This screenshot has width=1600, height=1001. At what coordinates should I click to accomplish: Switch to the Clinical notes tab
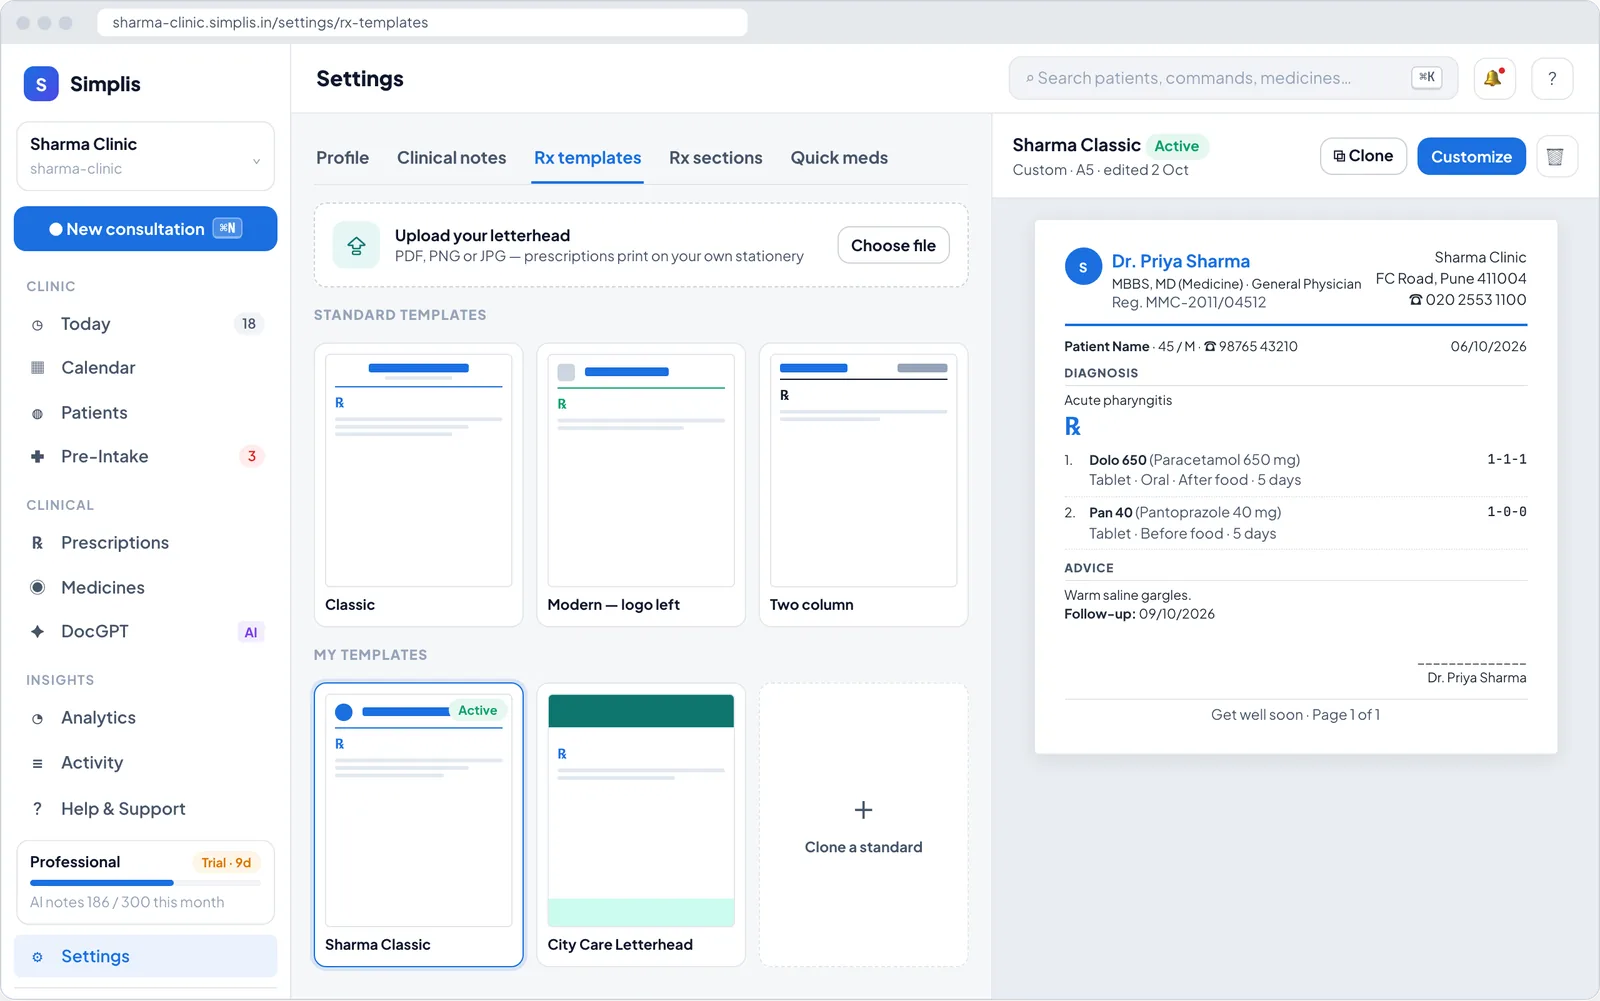[x=451, y=158]
